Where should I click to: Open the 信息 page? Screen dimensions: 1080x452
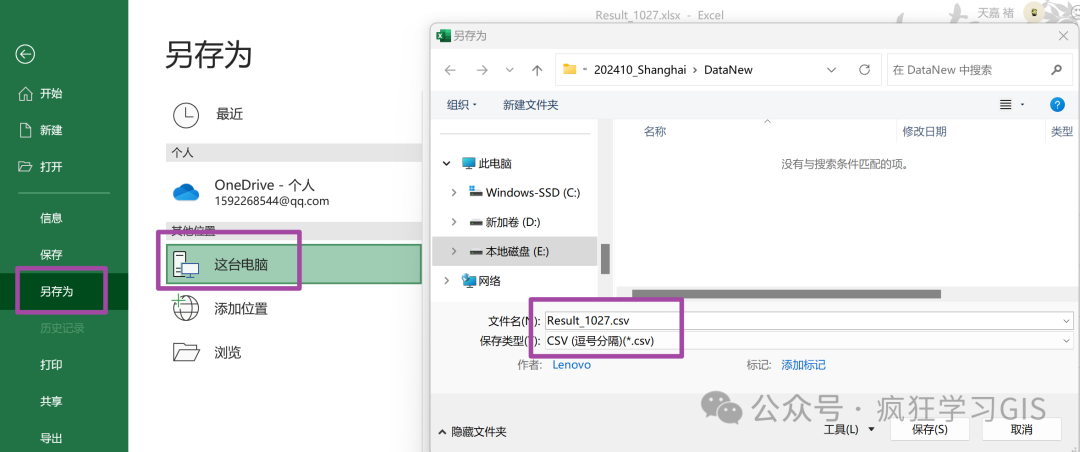pyautogui.click(x=51, y=218)
